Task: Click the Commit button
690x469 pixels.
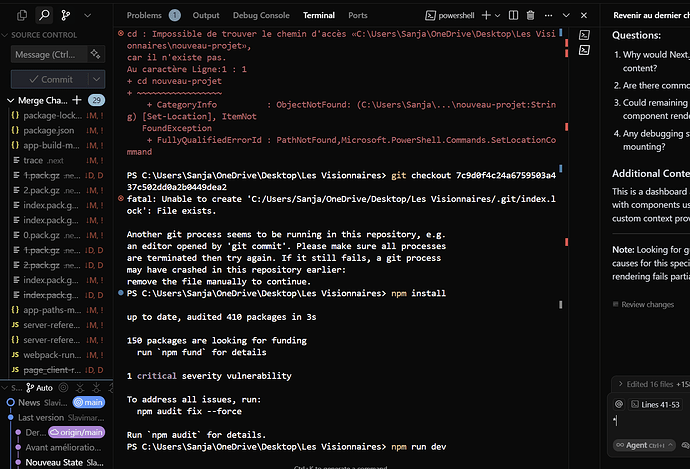Action: point(50,80)
